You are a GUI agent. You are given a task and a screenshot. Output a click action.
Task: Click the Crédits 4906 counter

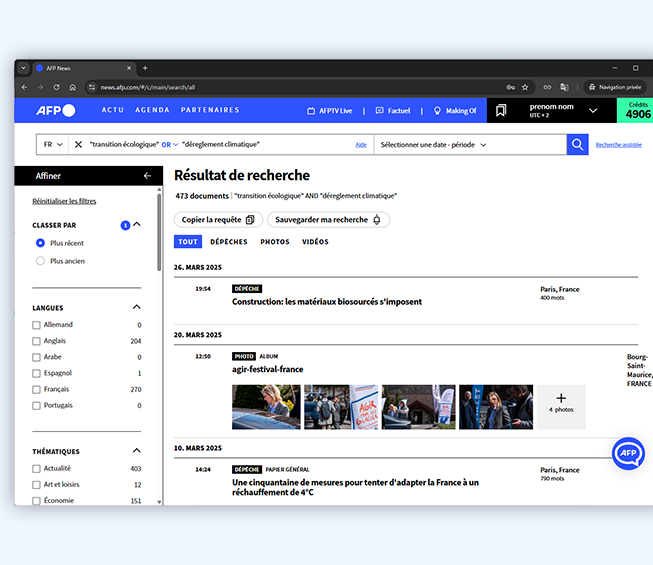[637, 110]
